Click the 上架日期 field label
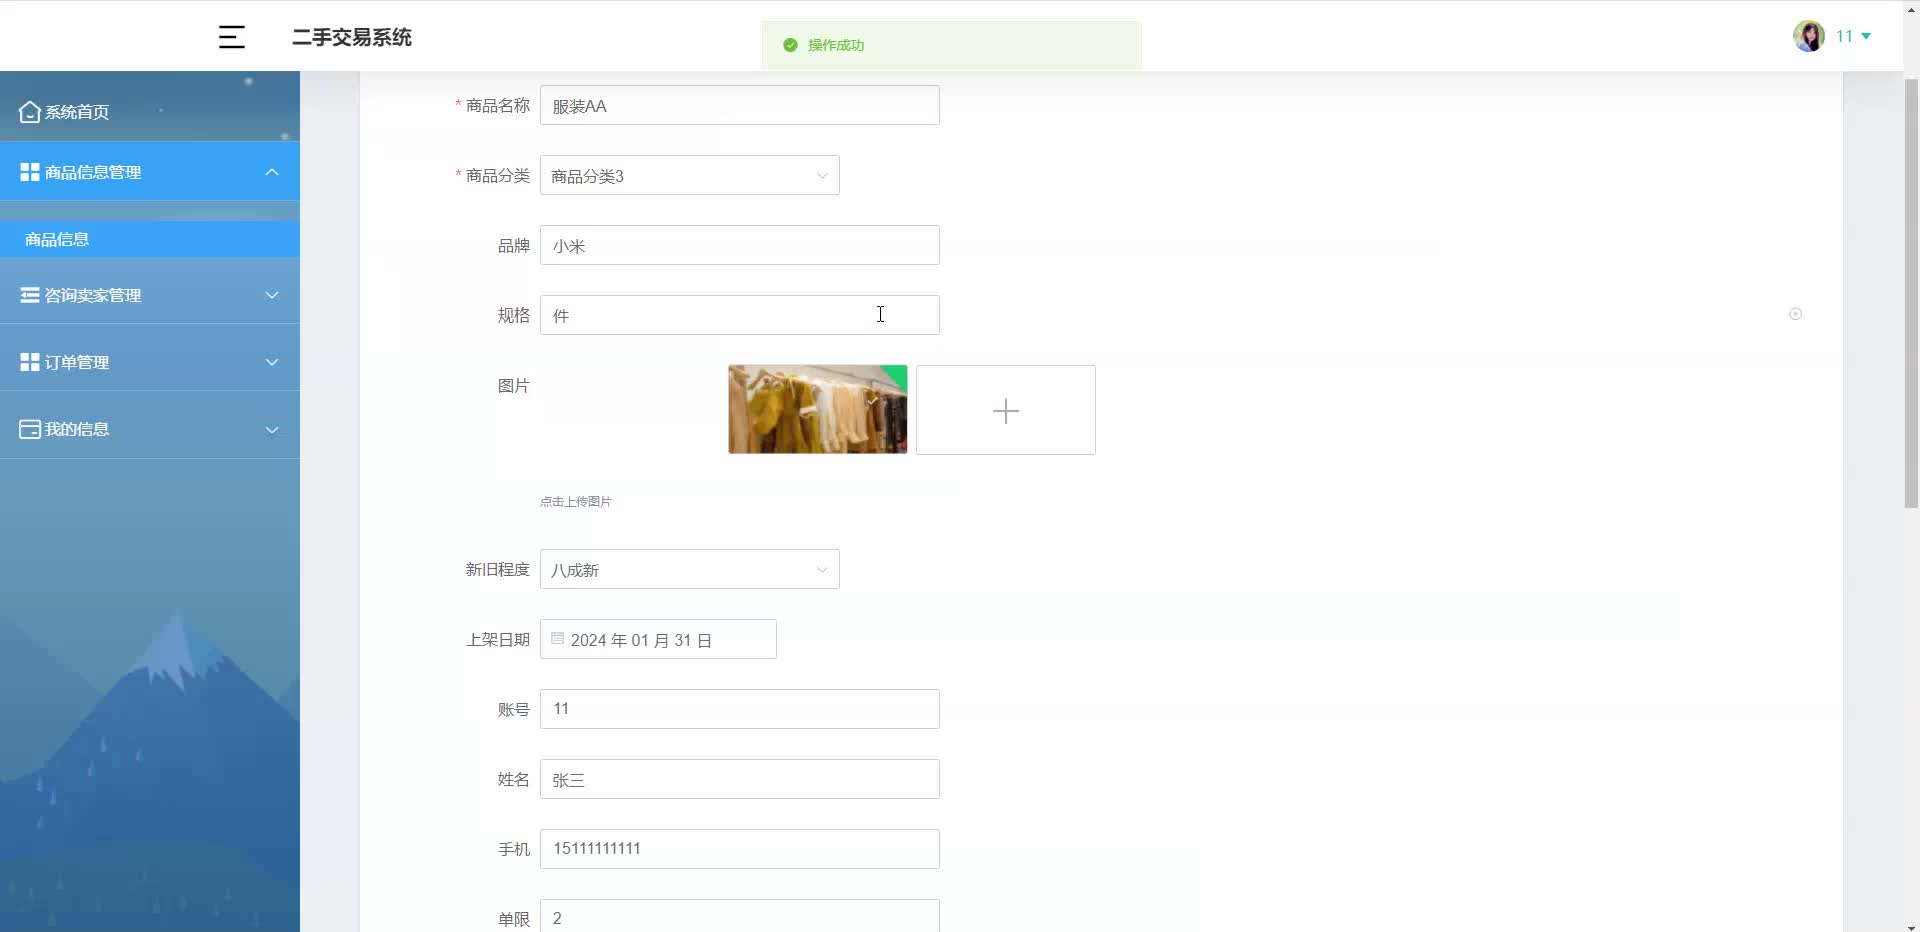This screenshot has width=1920, height=932. [498, 639]
